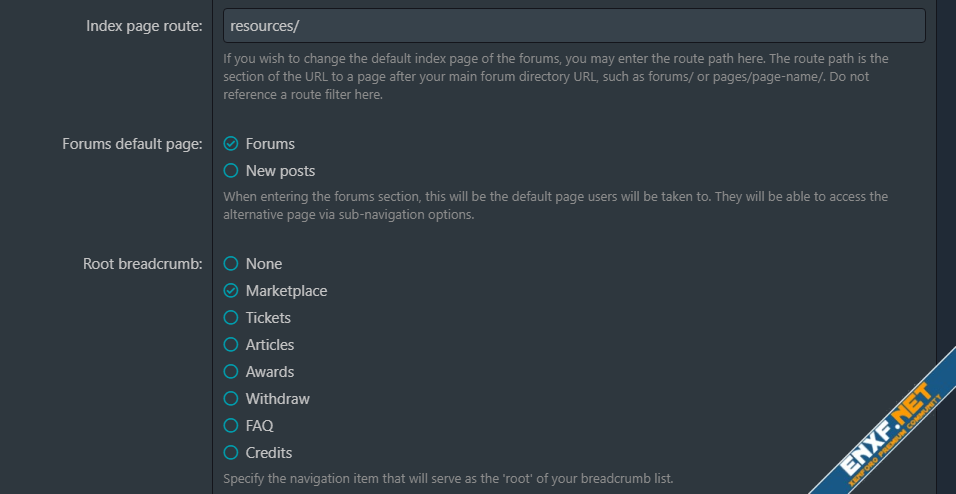Viewport: 956px width, 494px height.
Task: Click the 'Root breadcrumb:' label
Action: [143, 264]
